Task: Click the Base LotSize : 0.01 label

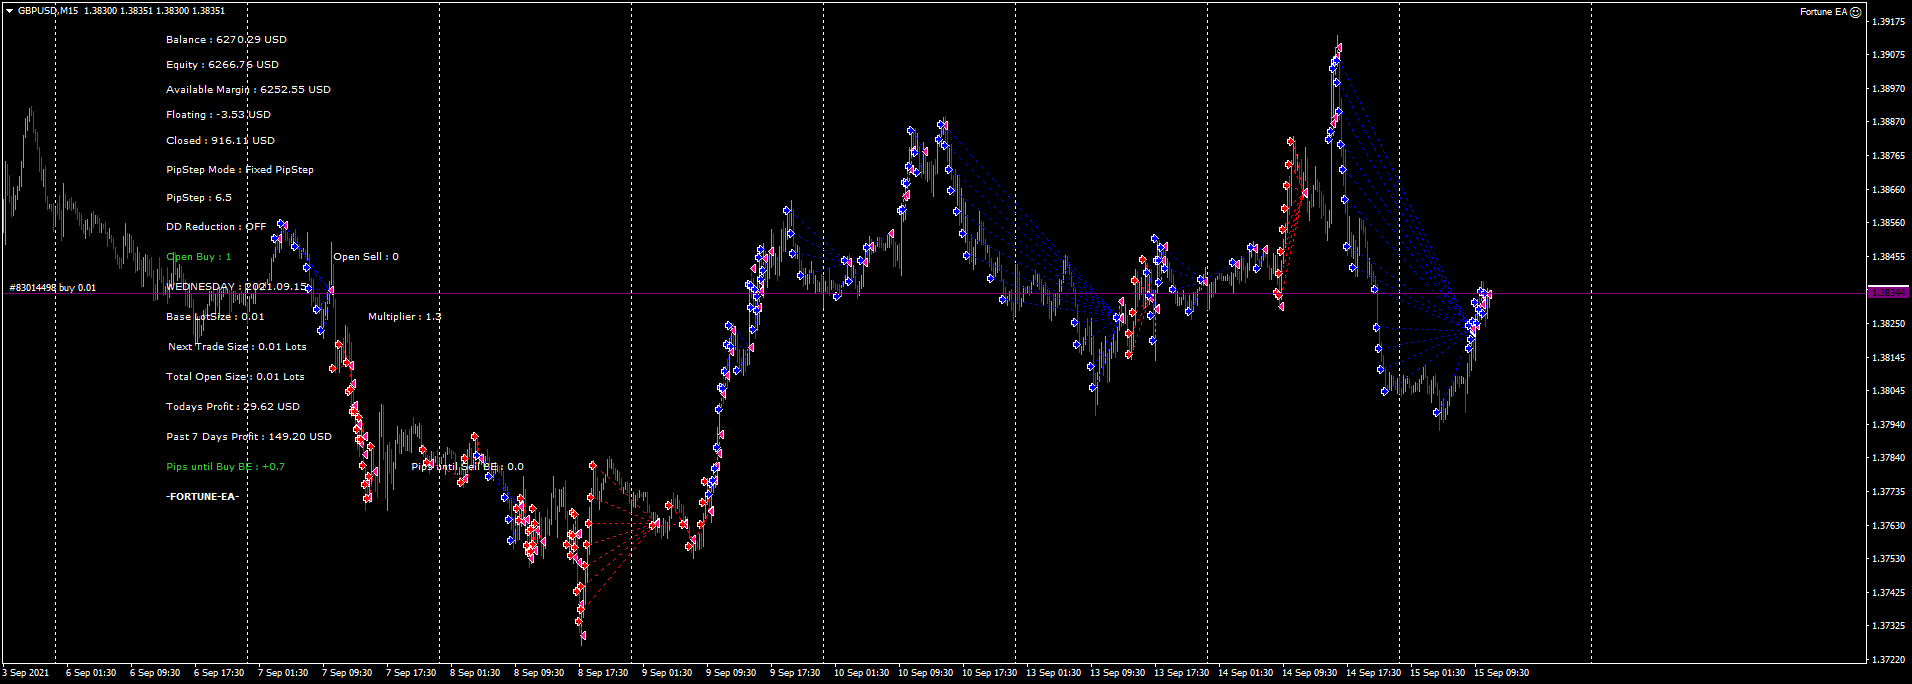Action: point(215,317)
